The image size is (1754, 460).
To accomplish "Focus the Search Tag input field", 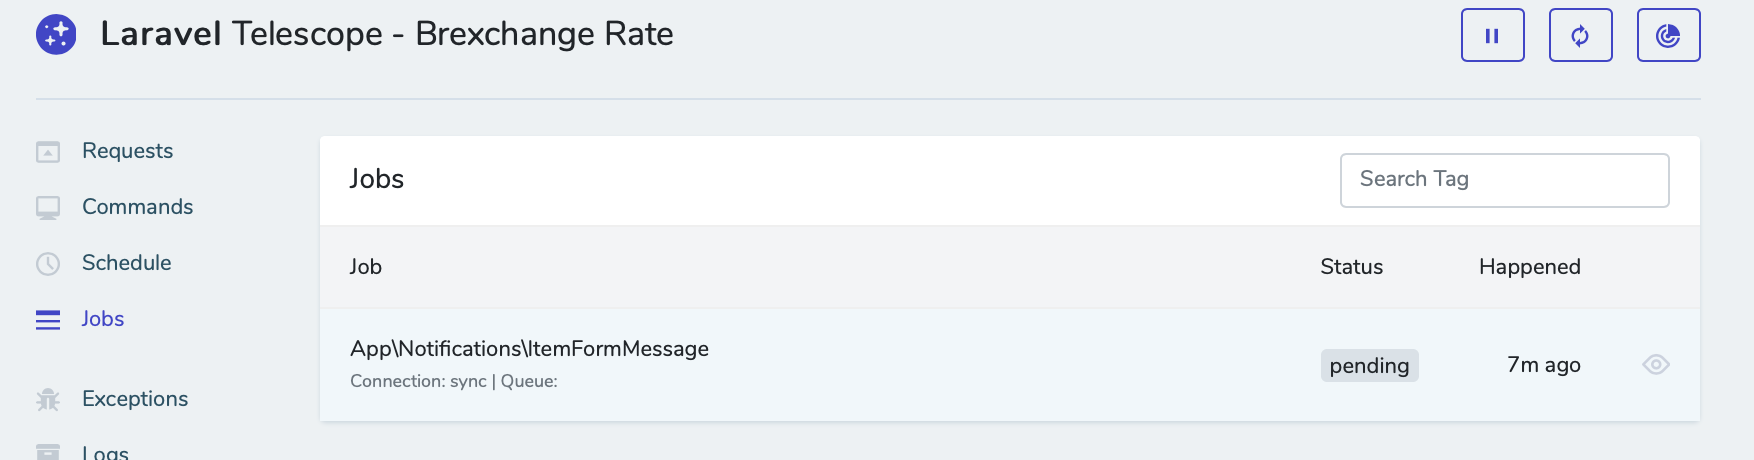I will pos(1504,180).
